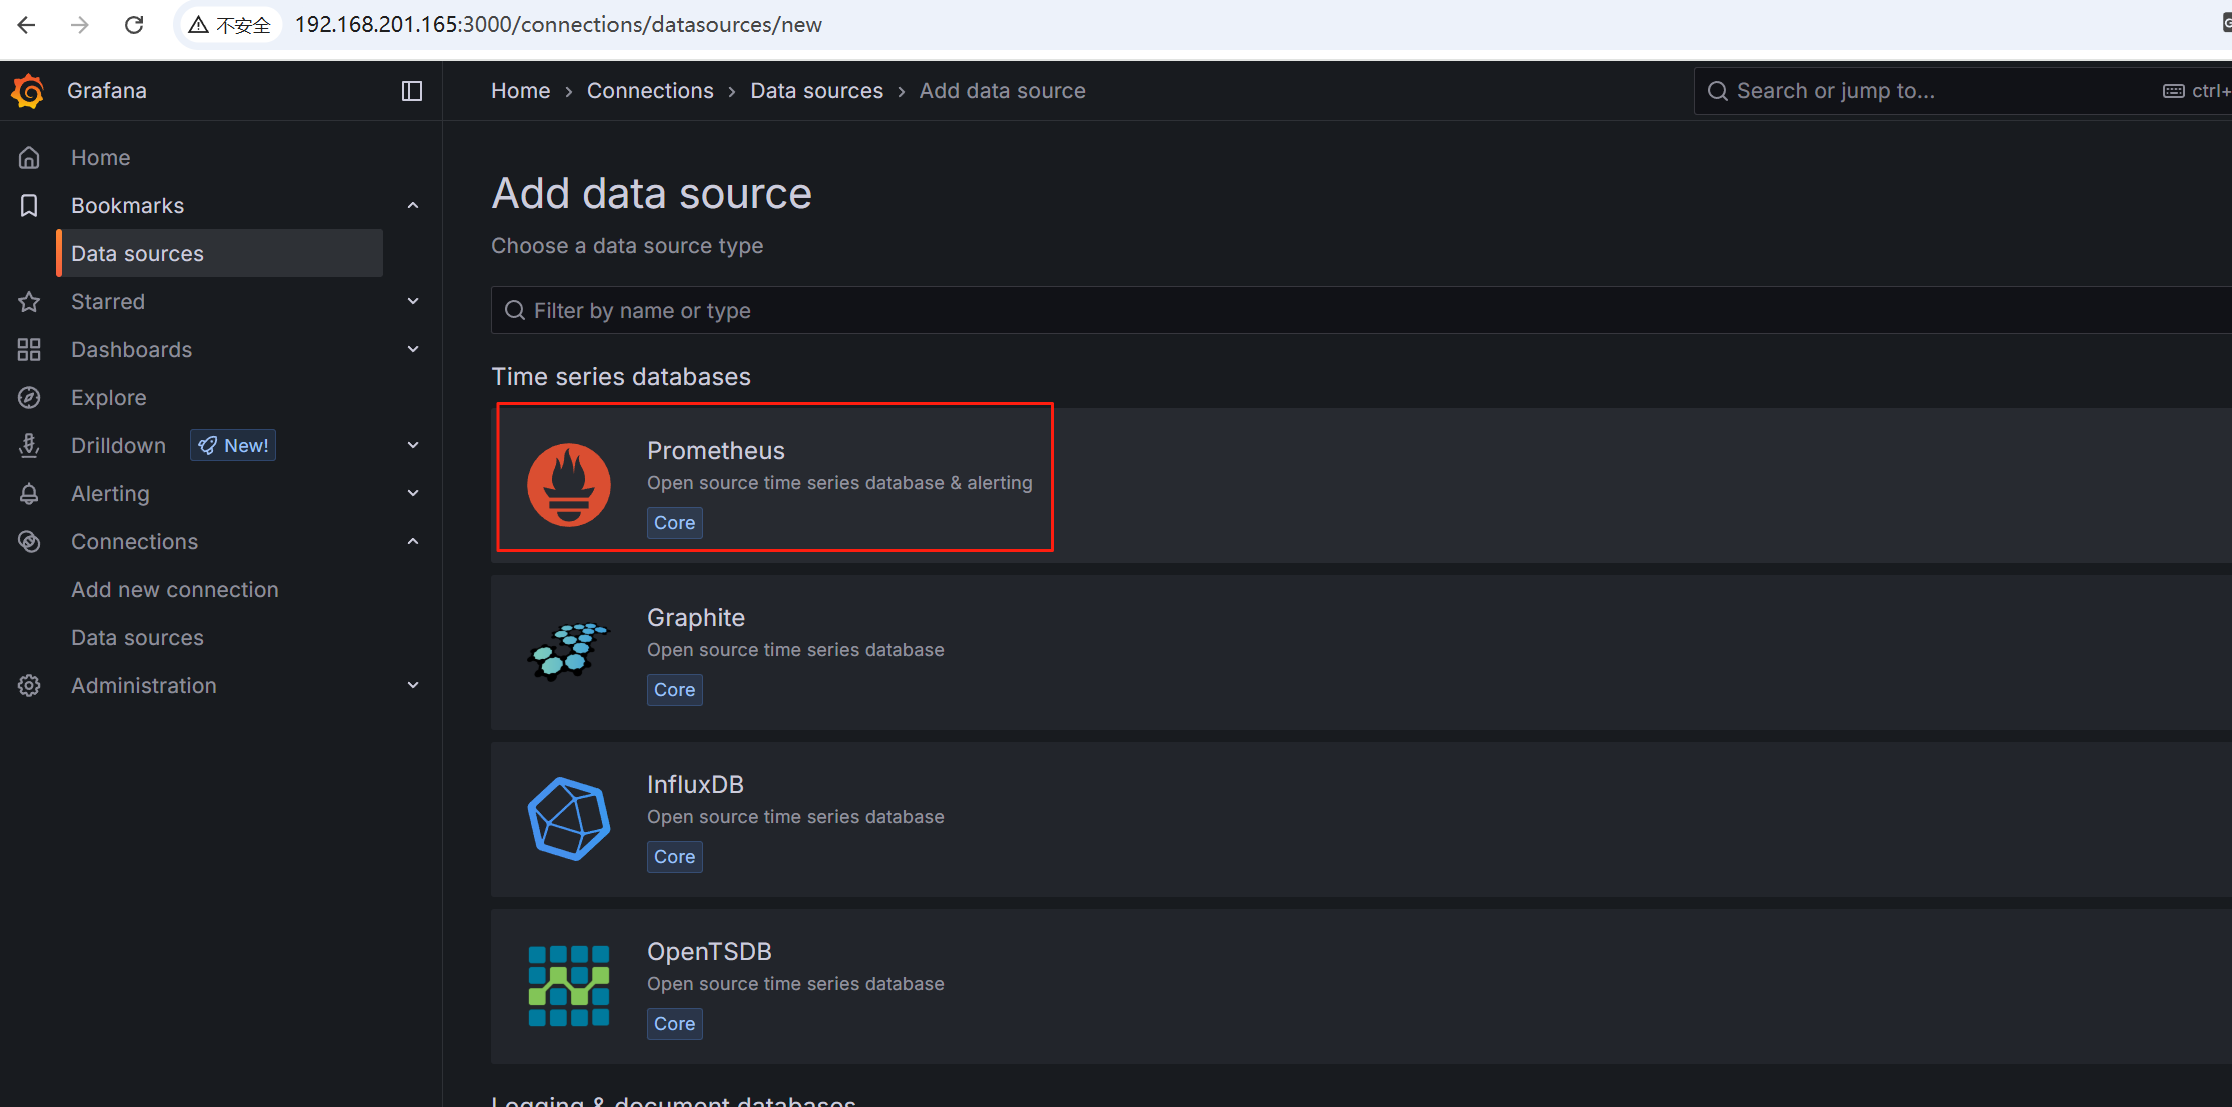Viewport: 2232px width, 1107px height.
Task: Click the Explore compass icon
Action: [29, 398]
